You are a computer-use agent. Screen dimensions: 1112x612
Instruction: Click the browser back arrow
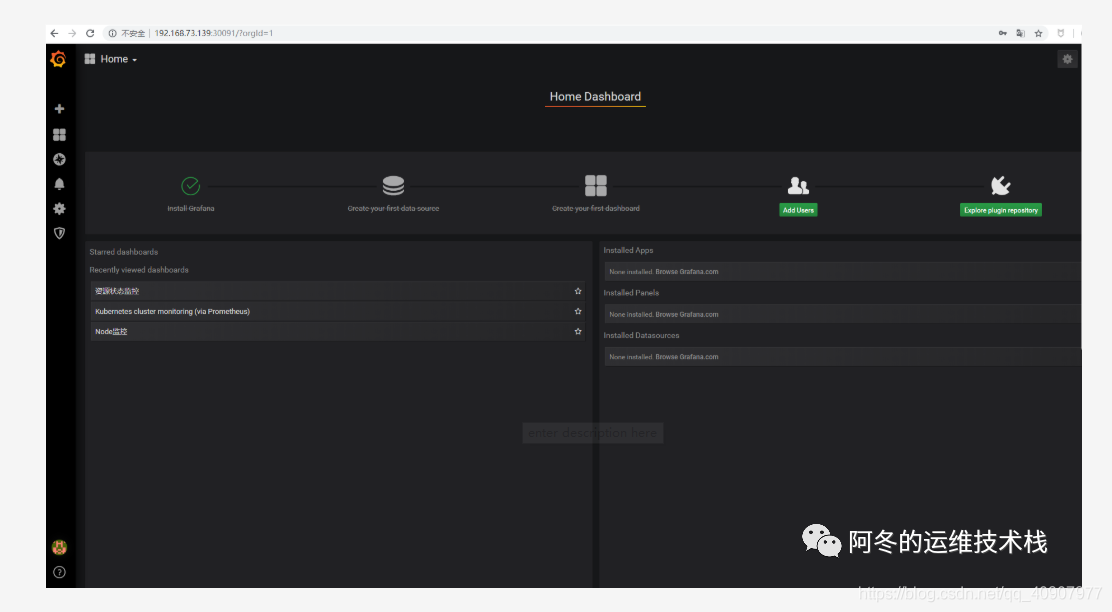coord(55,33)
